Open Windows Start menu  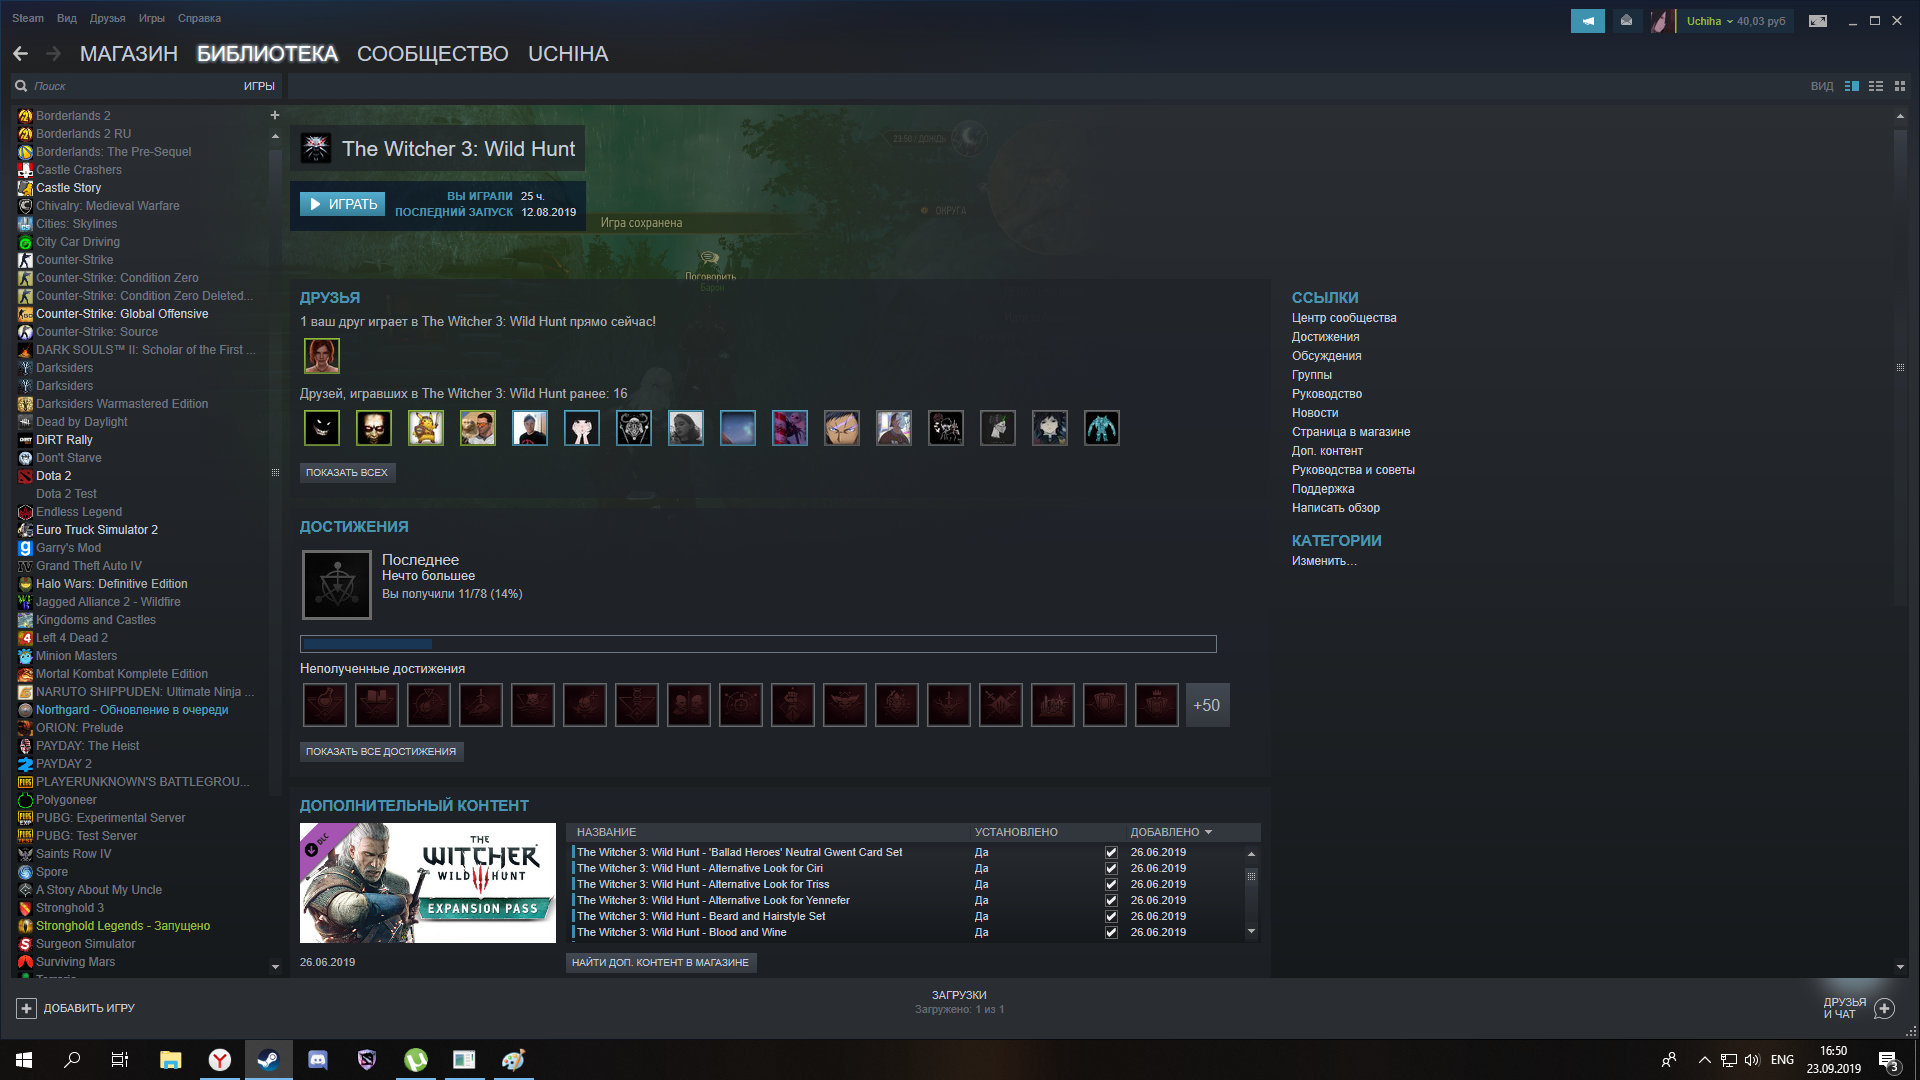tap(24, 1060)
